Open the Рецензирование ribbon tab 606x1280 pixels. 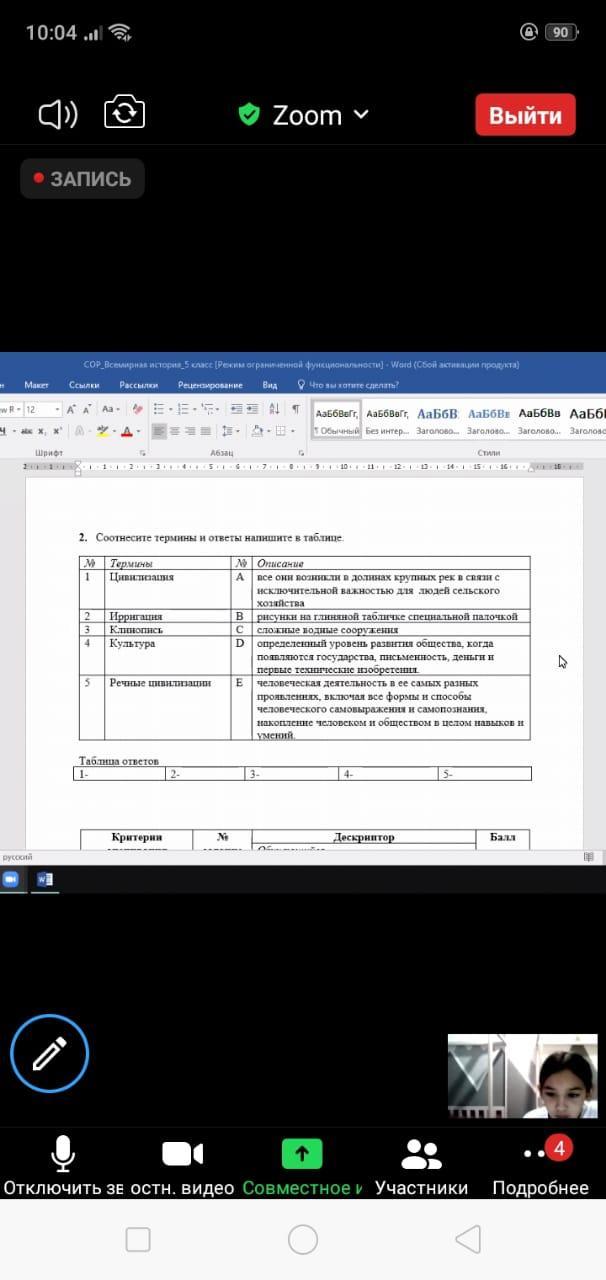(210, 385)
